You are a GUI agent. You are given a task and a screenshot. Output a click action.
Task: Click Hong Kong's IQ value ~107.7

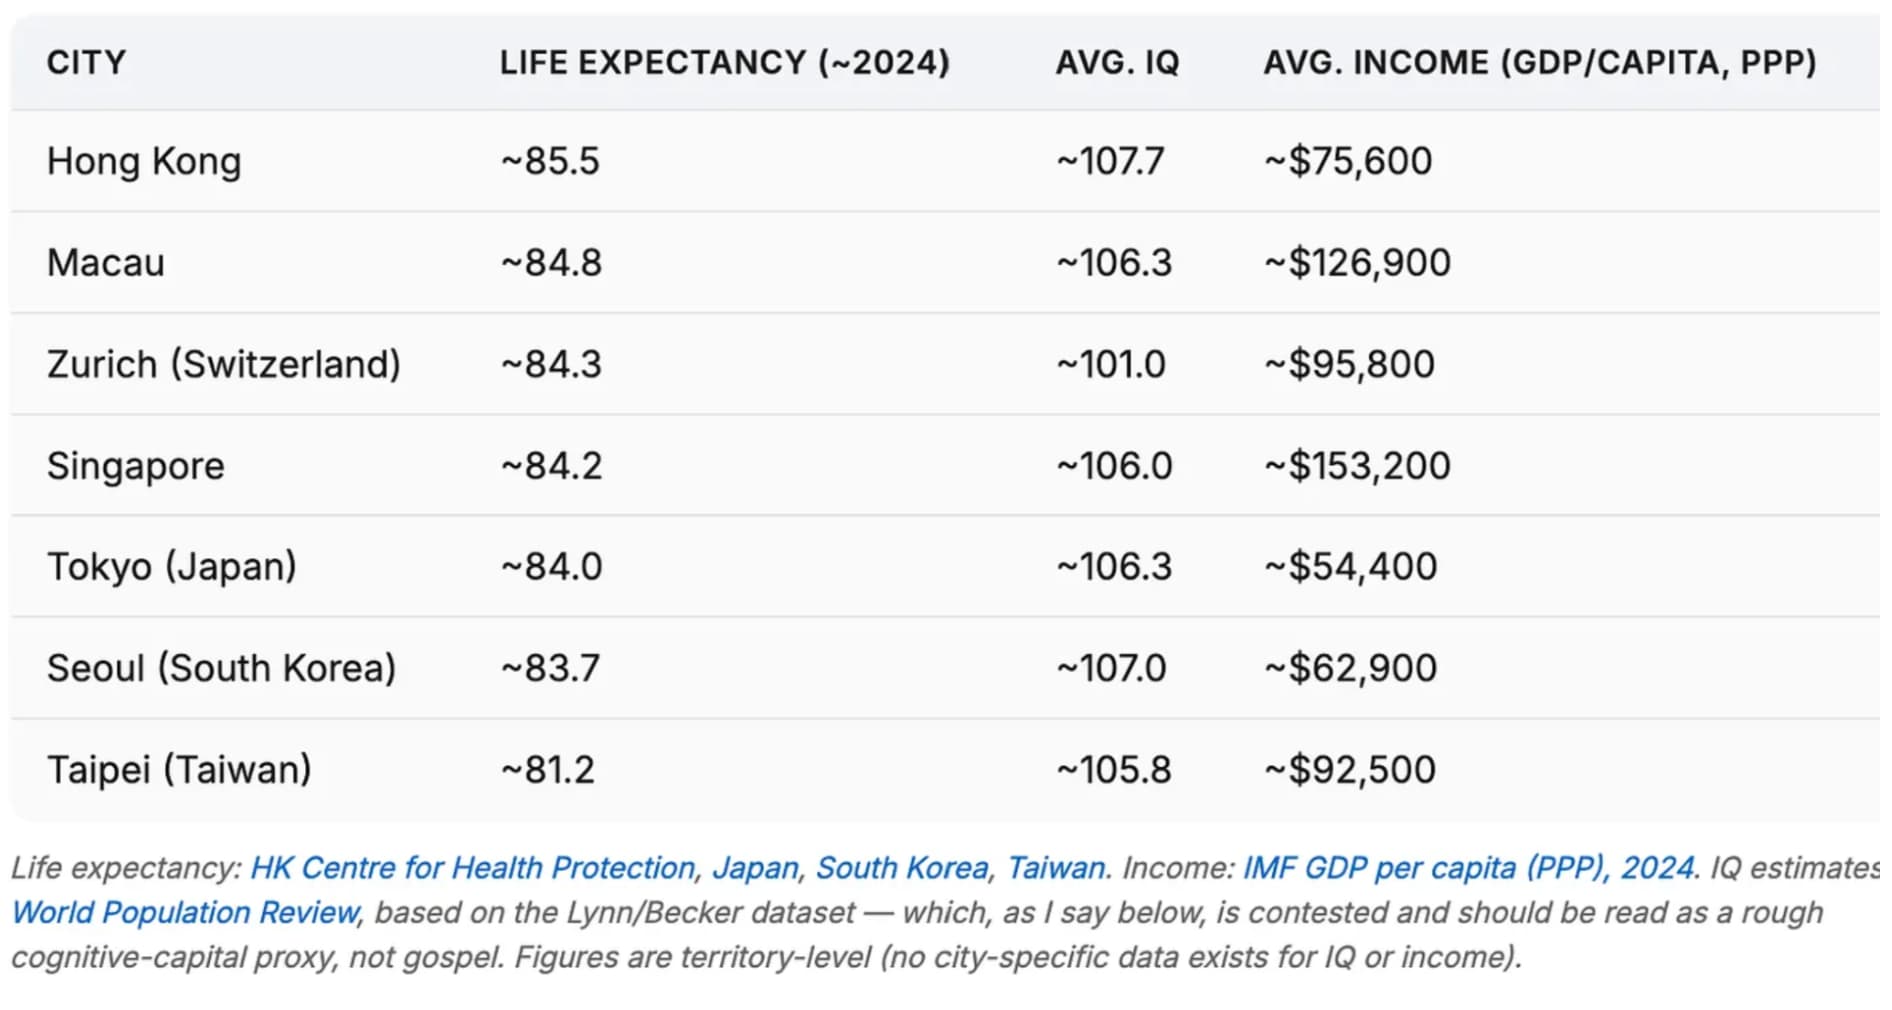point(1110,161)
